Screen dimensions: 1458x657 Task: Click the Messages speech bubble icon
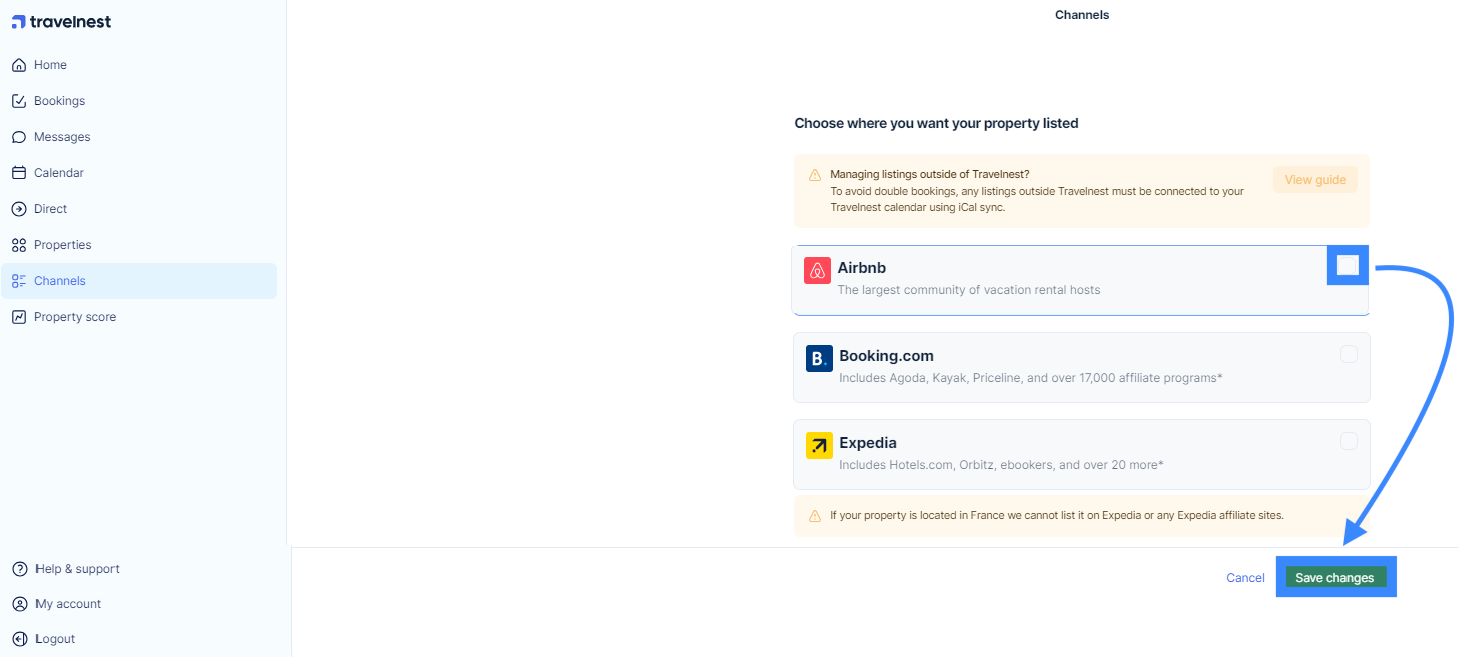(x=19, y=136)
